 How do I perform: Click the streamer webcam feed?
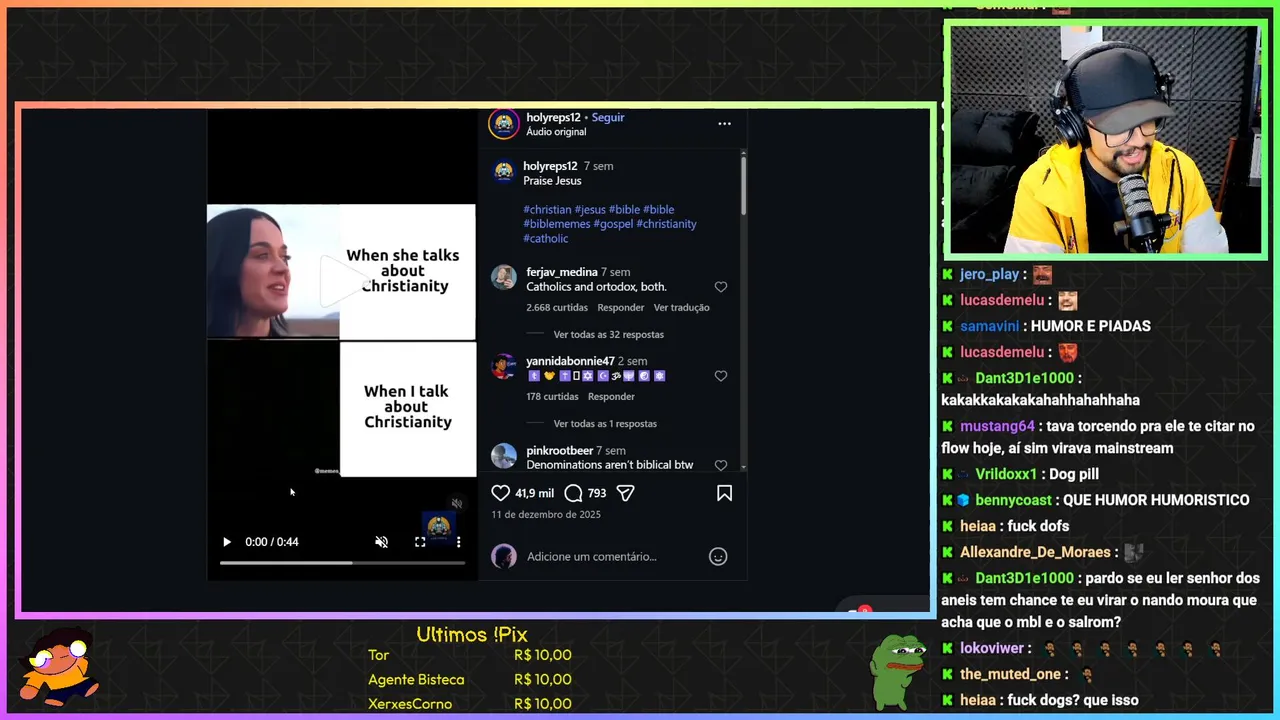click(x=1105, y=140)
